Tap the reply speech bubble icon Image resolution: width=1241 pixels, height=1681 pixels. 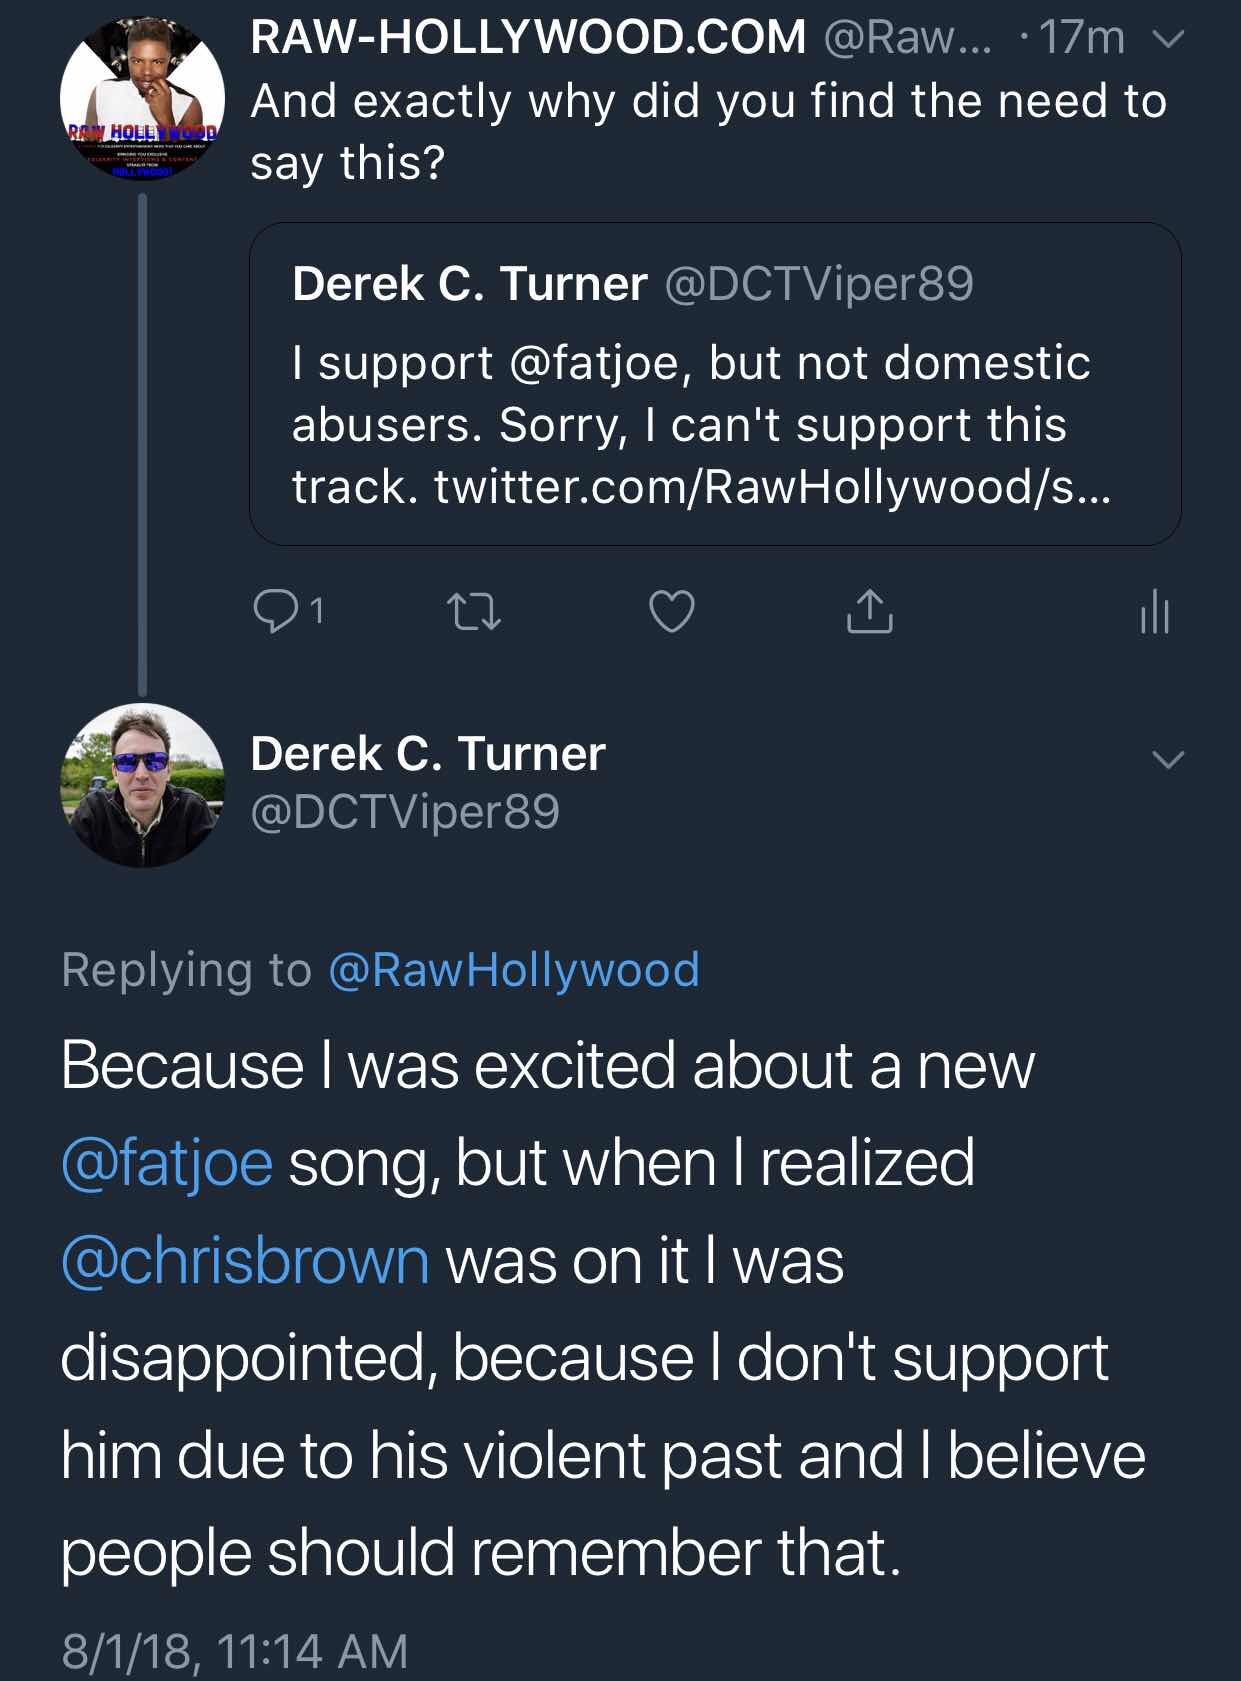pyautogui.click(x=274, y=611)
